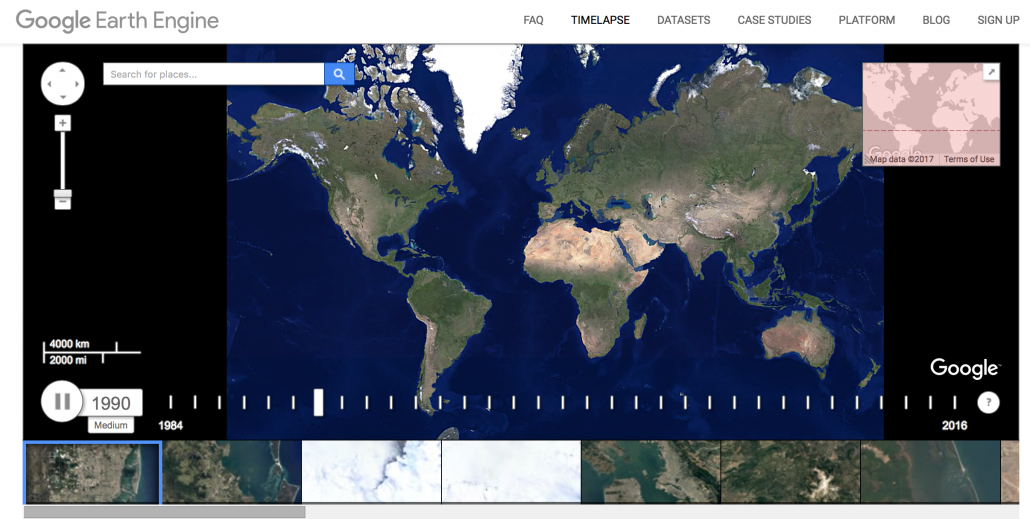Click the 1990 current year display
The width and height of the screenshot is (1030, 519).
point(110,403)
